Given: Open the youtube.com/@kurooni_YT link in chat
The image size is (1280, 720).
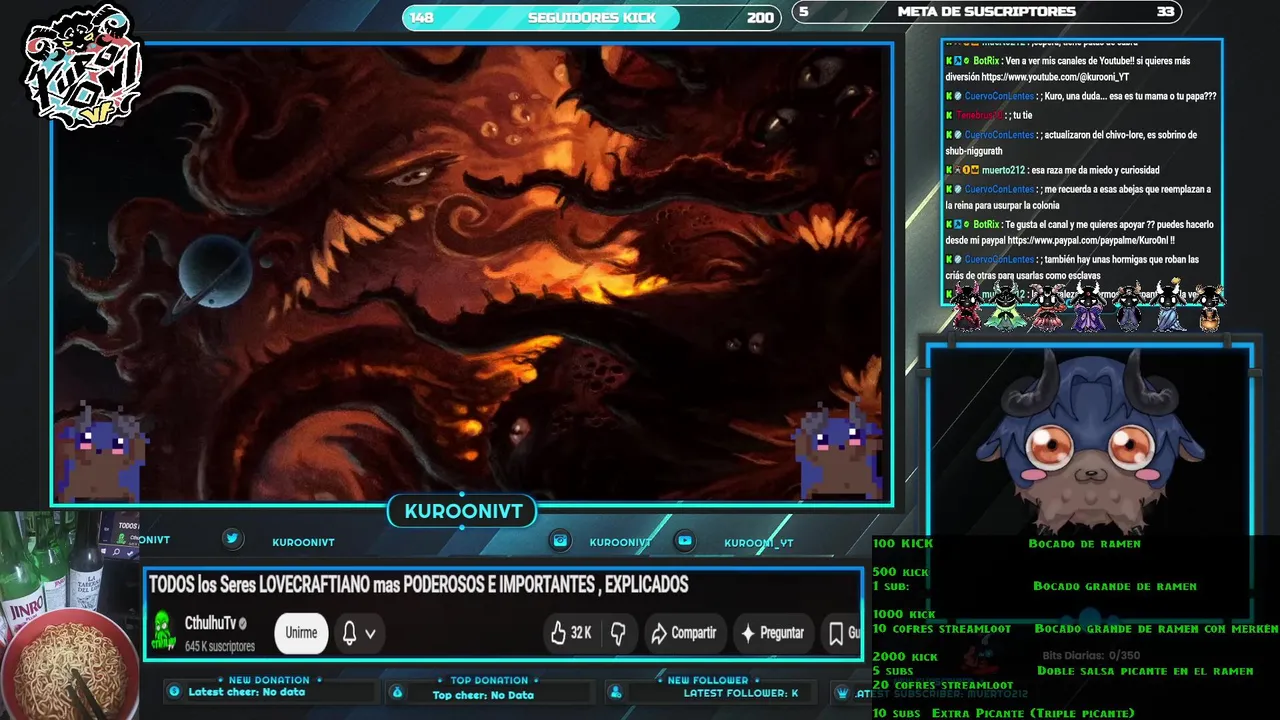Looking at the screenshot, I should [1055, 77].
